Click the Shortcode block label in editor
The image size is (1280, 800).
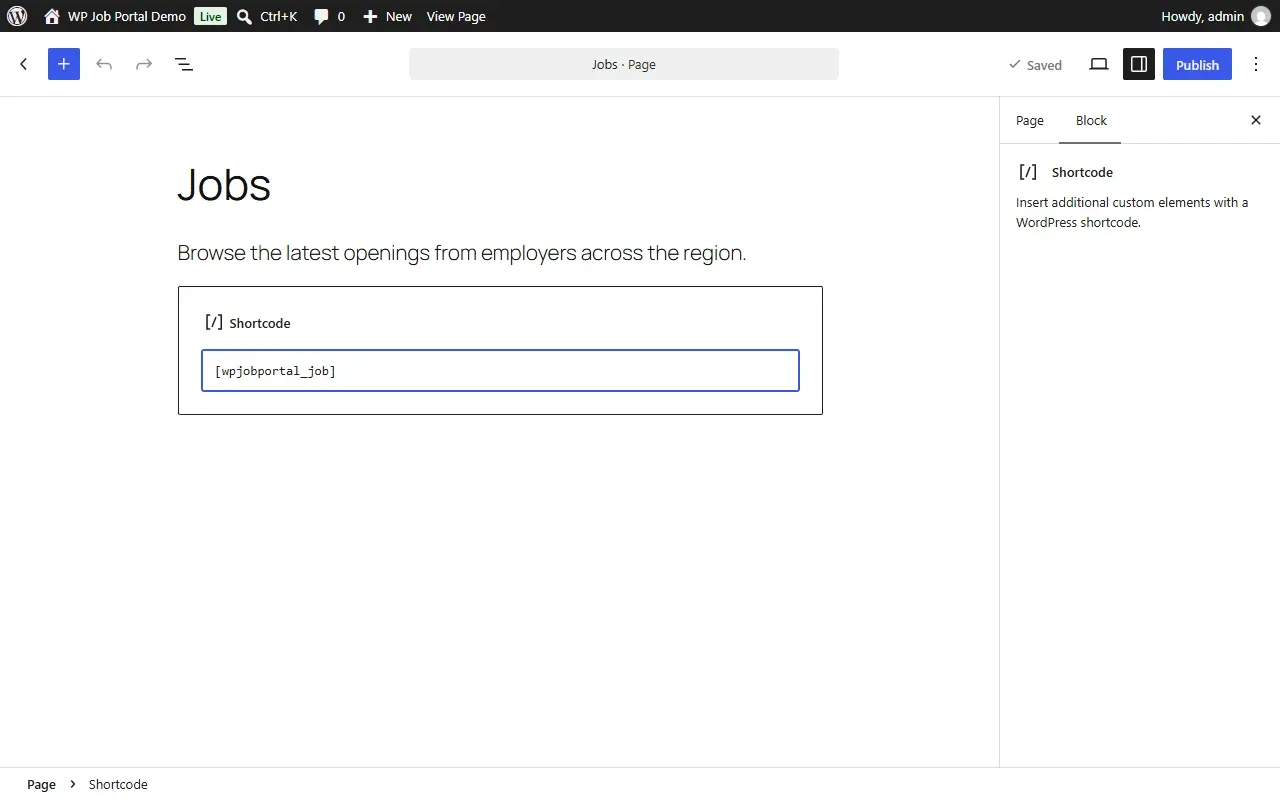260,323
